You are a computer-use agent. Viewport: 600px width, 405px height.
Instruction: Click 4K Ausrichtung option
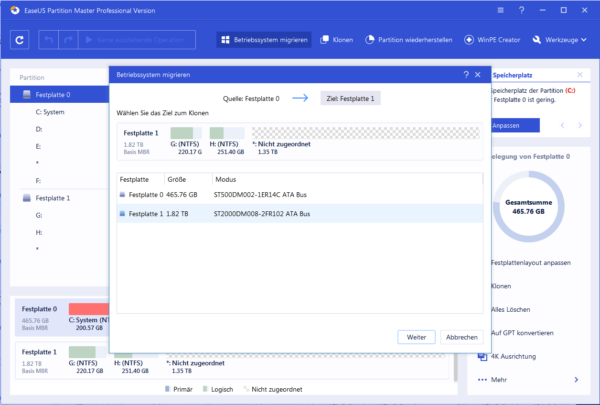click(x=514, y=356)
